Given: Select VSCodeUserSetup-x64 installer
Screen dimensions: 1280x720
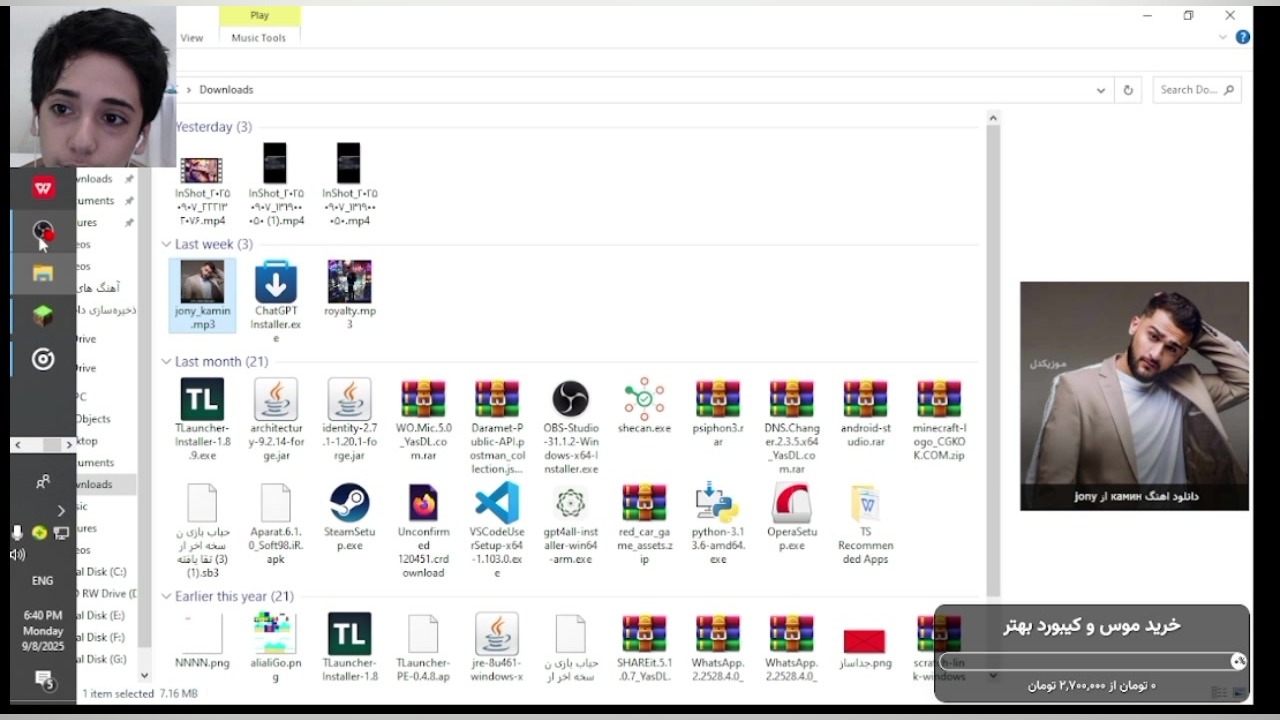Looking at the screenshot, I should click(497, 530).
